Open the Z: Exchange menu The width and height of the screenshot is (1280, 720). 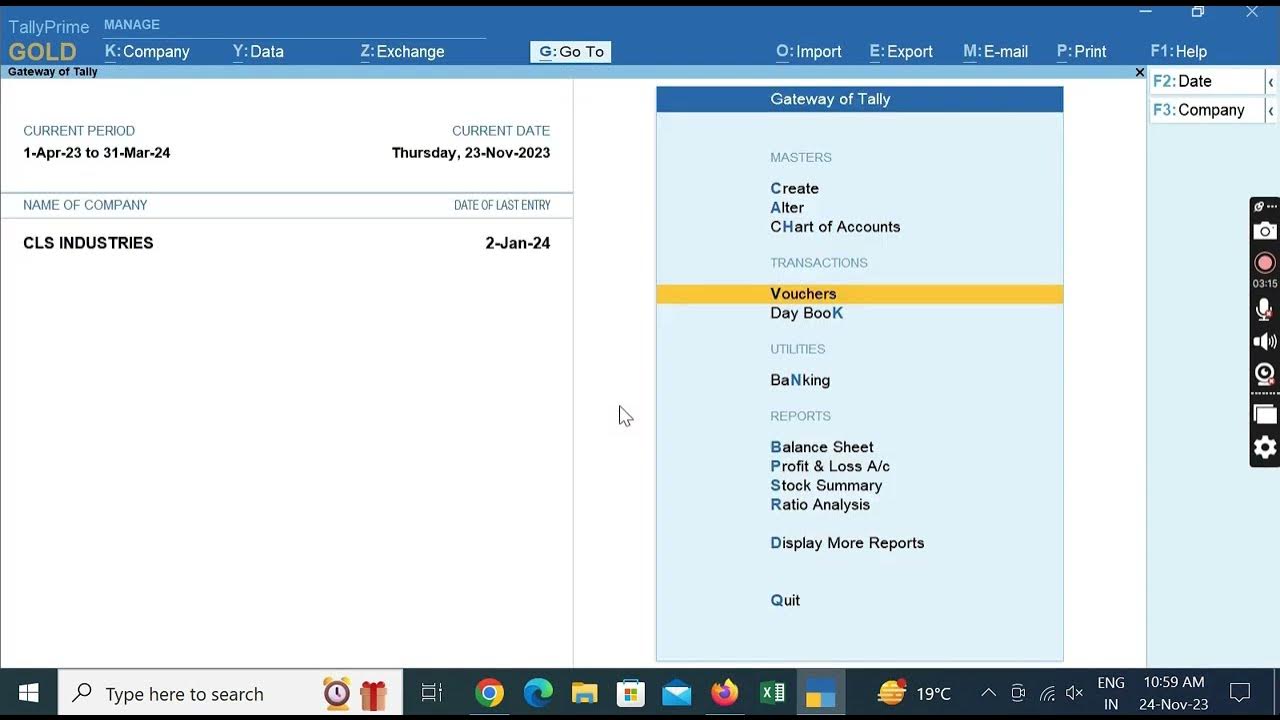(x=402, y=51)
